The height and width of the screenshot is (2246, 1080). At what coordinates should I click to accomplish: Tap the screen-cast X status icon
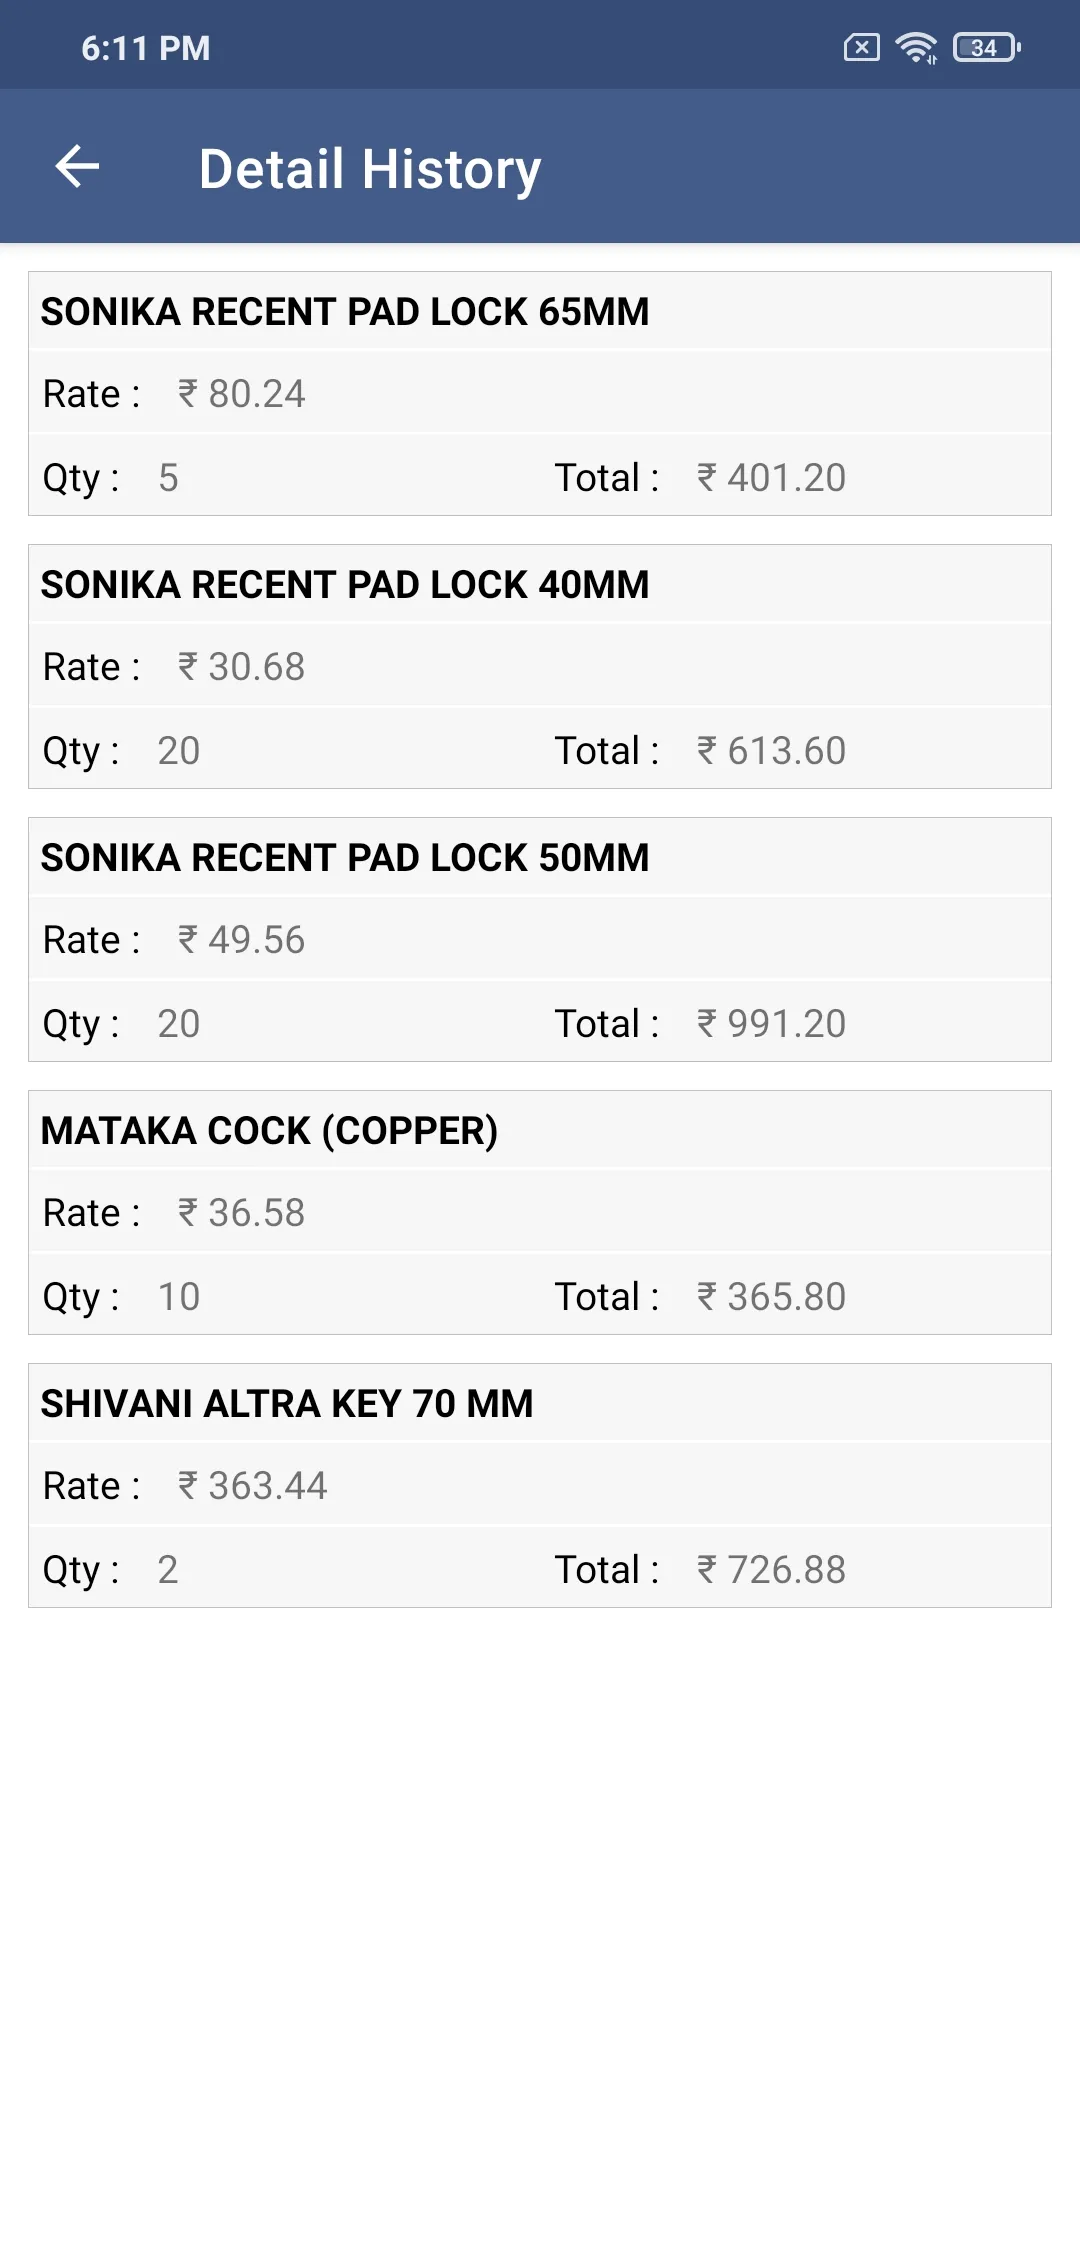pyautogui.click(x=861, y=48)
